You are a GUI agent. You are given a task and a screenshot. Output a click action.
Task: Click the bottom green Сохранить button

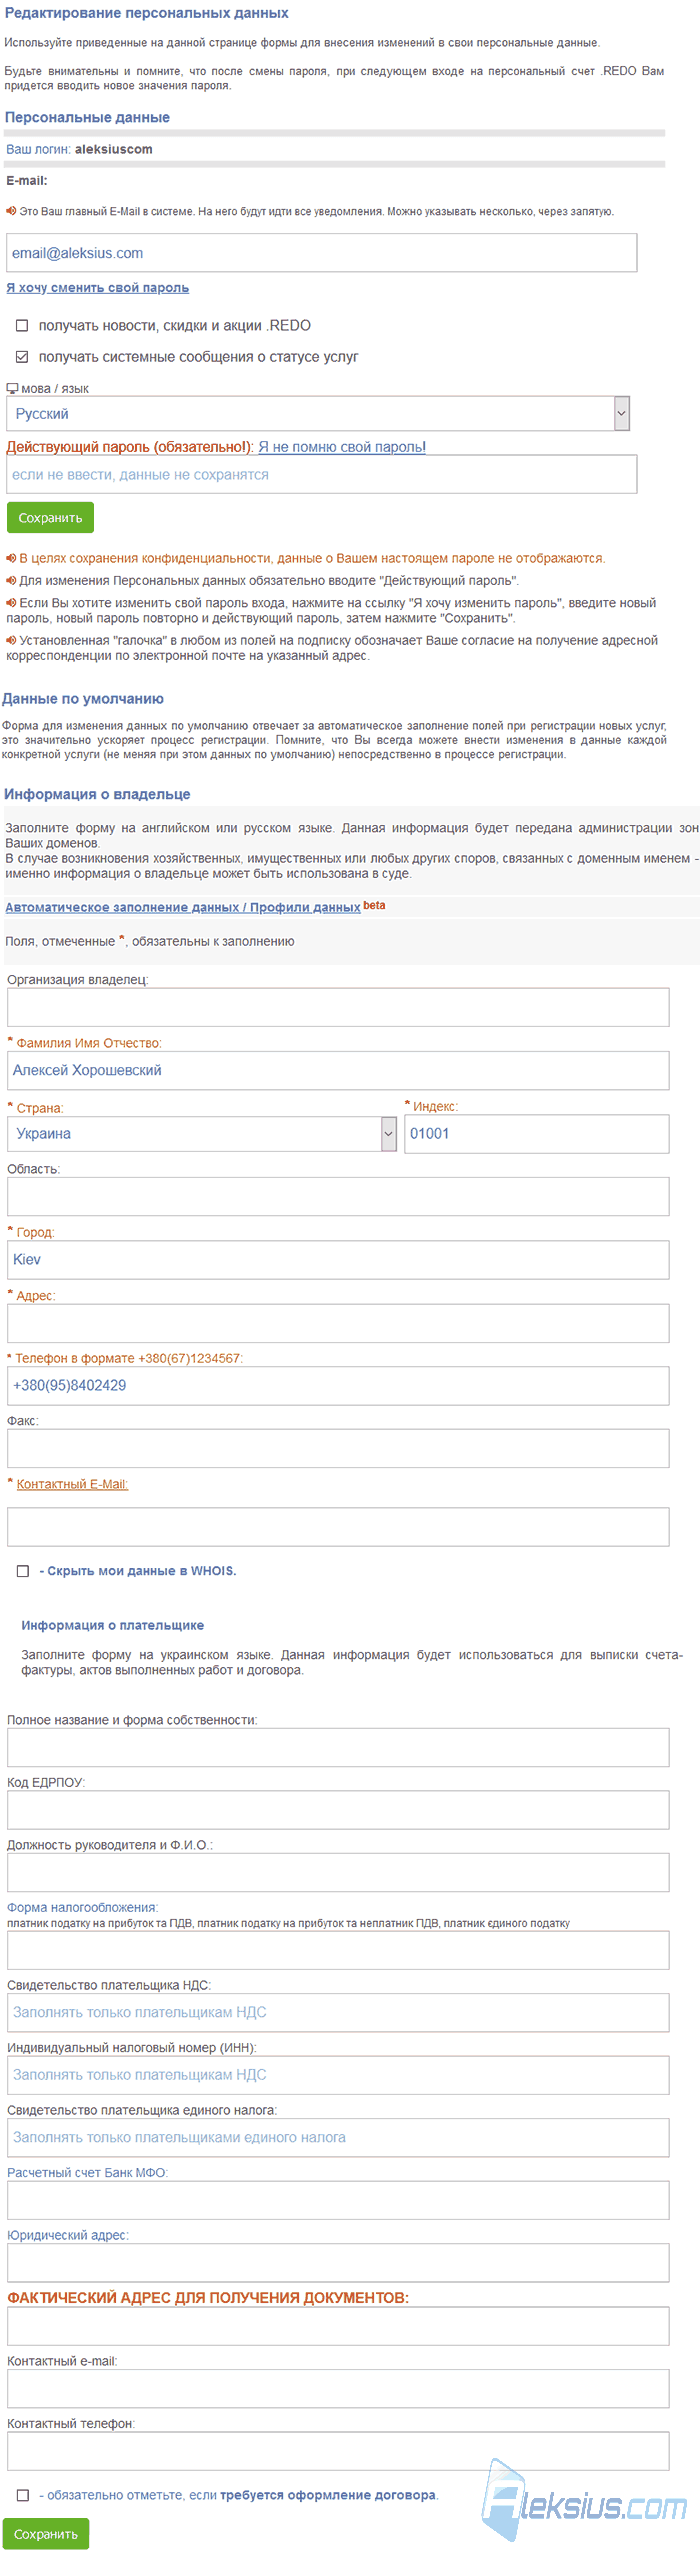(46, 2534)
